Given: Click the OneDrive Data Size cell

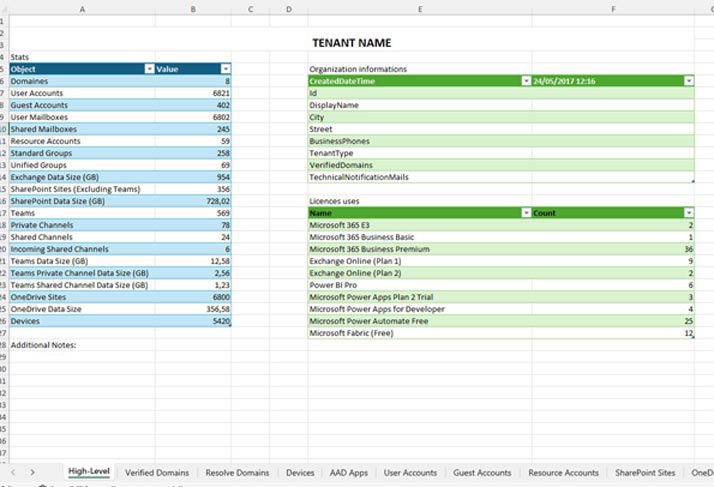Looking at the screenshot, I should 82,309.
